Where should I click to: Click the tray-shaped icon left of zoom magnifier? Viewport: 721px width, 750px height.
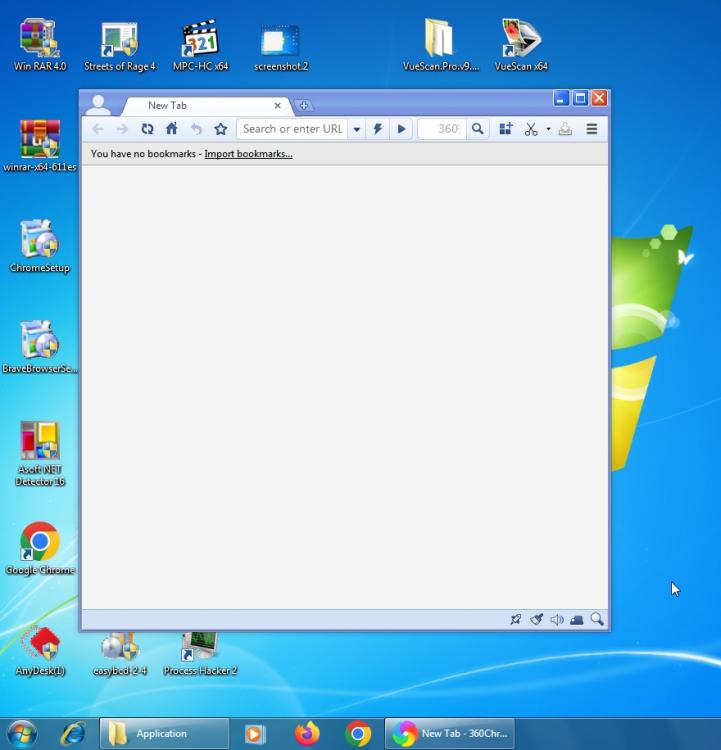pos(577,620)
